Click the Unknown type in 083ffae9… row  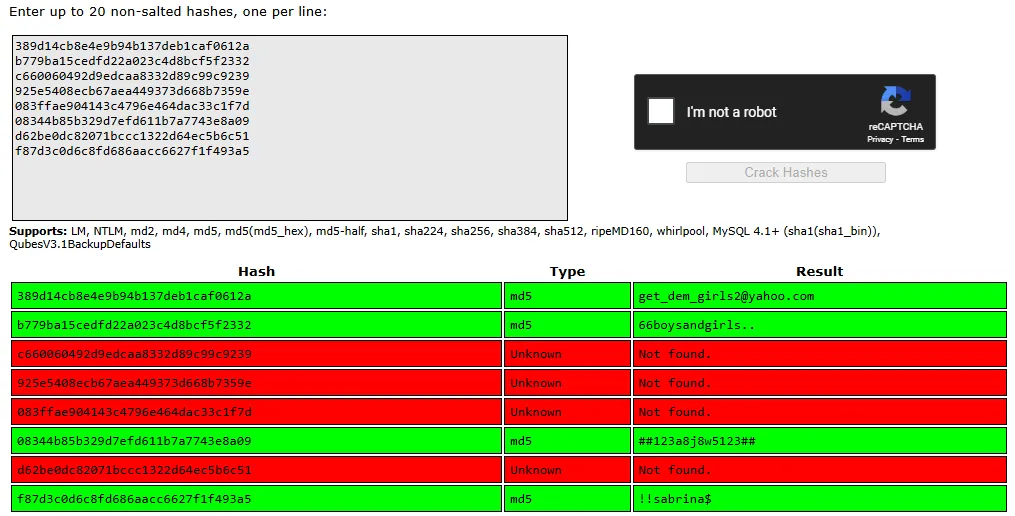click(x=536, y=412)
